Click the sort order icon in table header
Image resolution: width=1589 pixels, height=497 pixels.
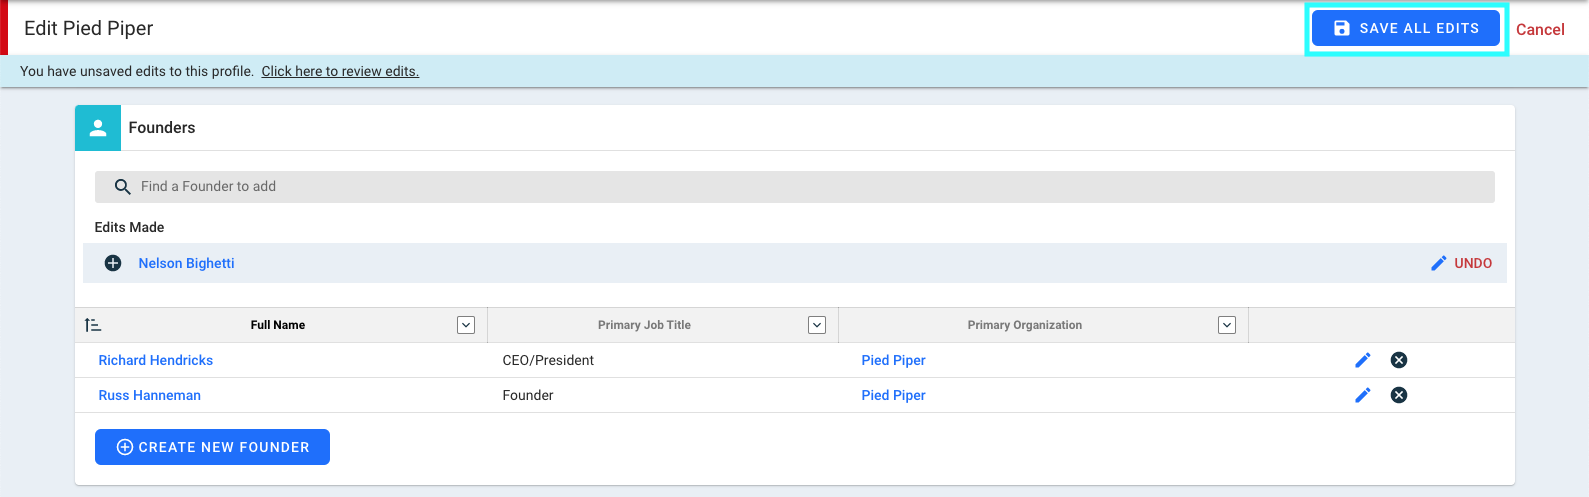93,325
